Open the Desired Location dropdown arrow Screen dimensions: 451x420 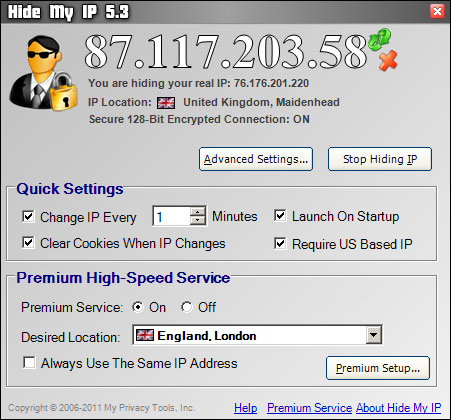(373, 335)
